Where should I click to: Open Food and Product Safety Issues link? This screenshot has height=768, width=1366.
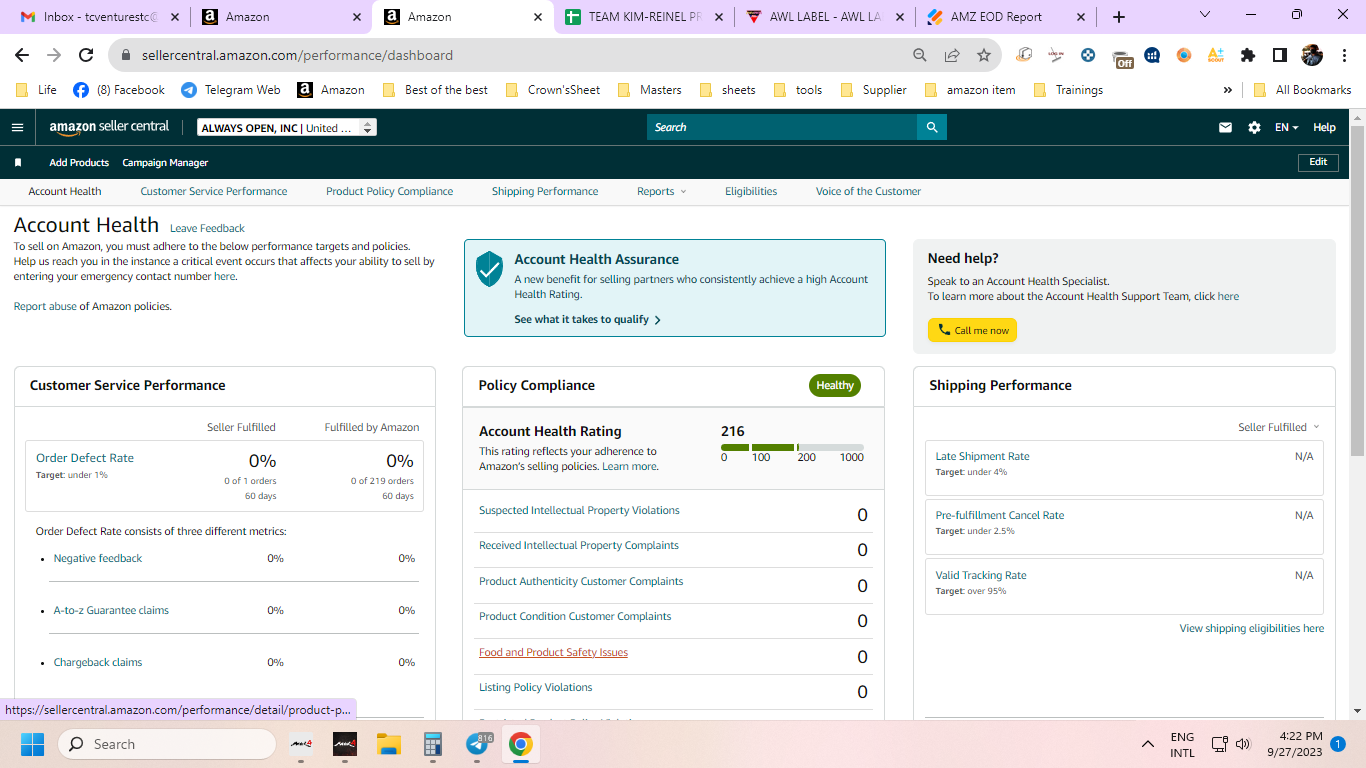[553, 652]
